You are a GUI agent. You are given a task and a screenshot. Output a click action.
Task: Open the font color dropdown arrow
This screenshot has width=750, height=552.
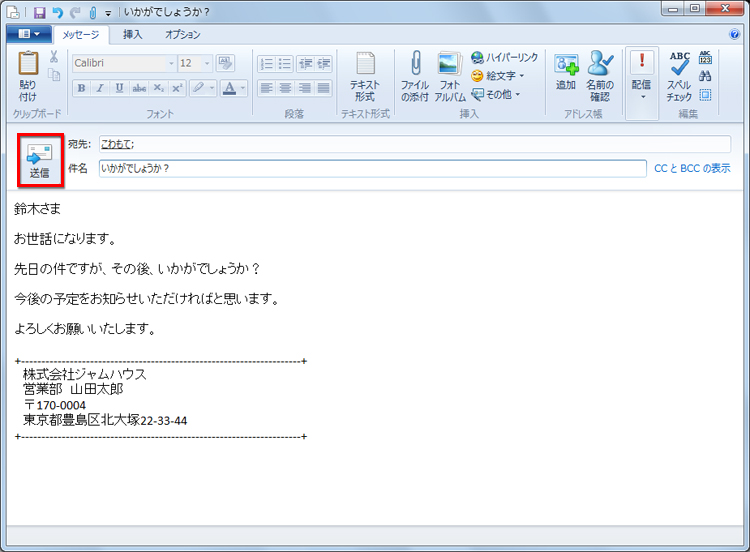click(x=243, y=88)
